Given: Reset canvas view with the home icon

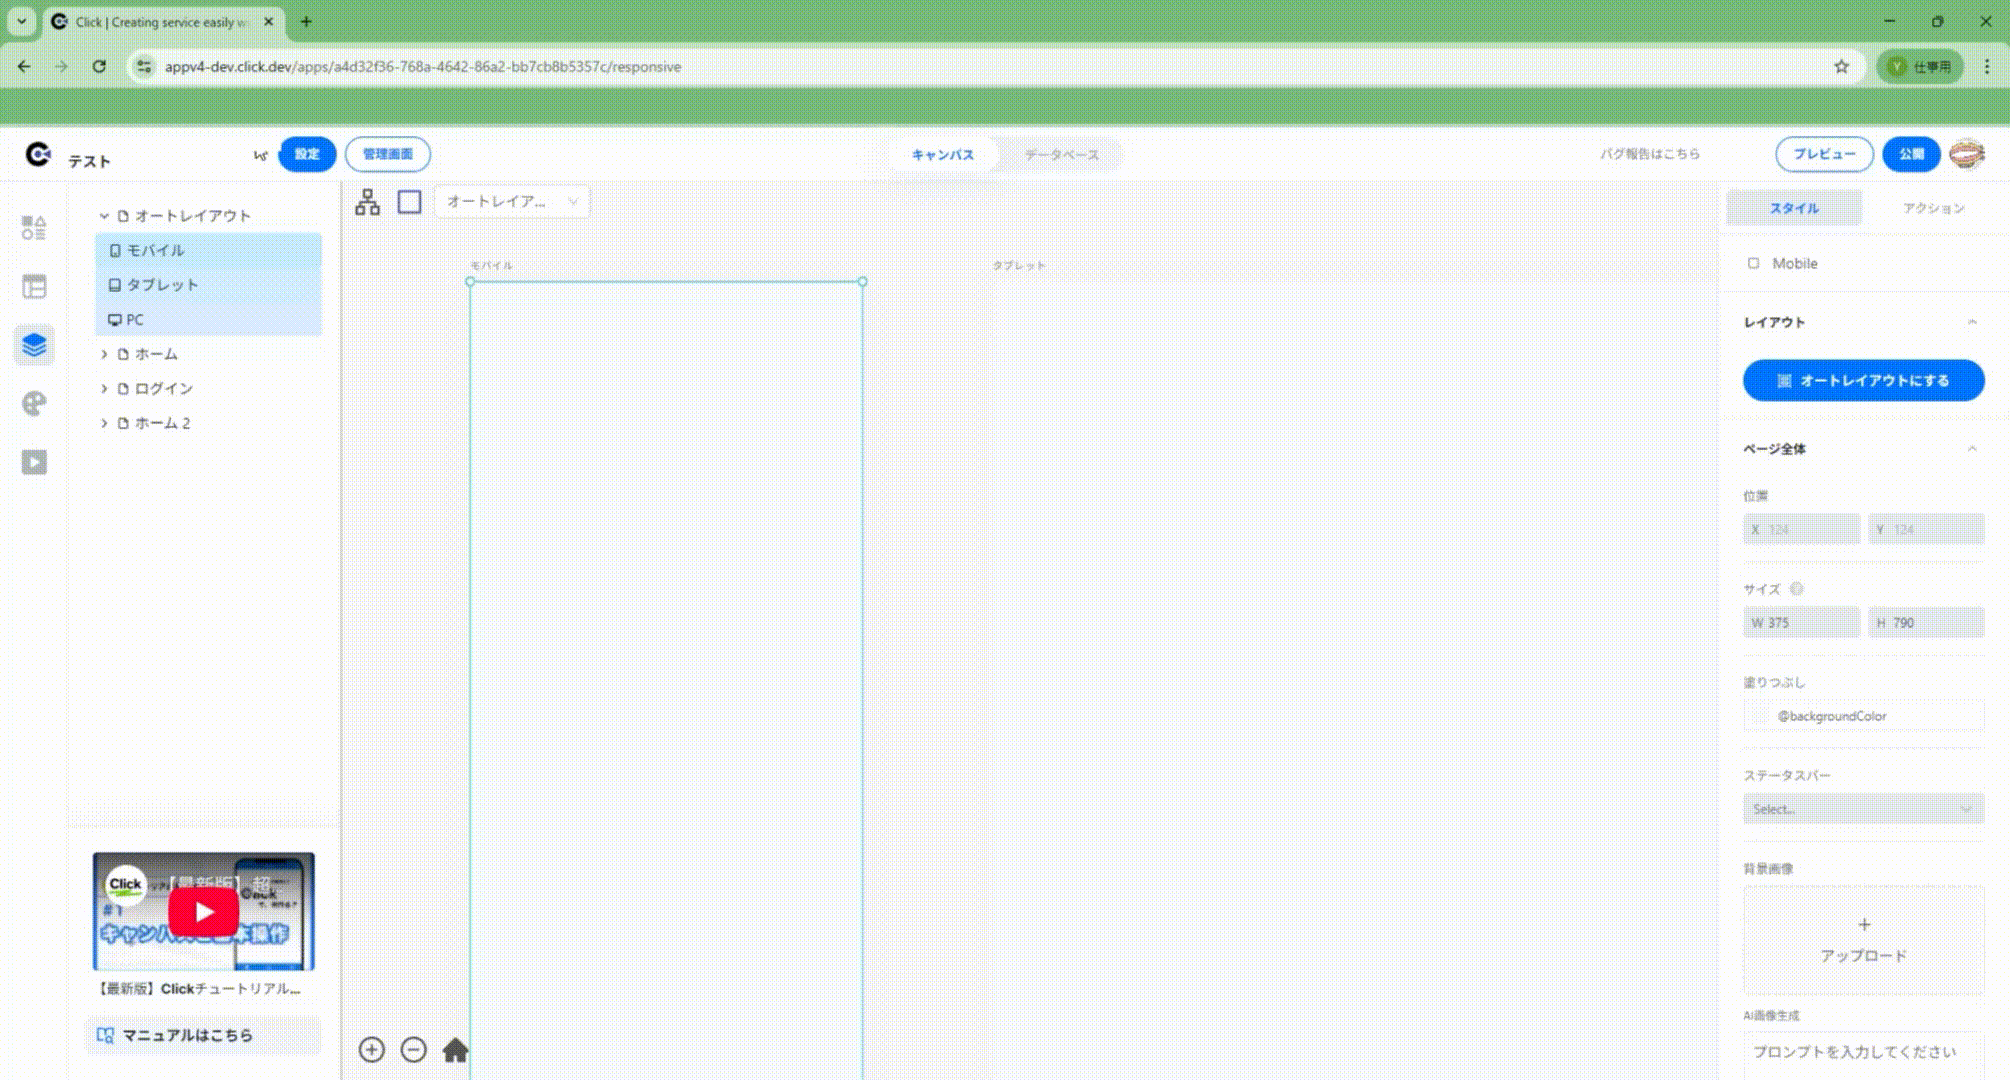Looking at the screenshot, I should (x=455, y=1050).
